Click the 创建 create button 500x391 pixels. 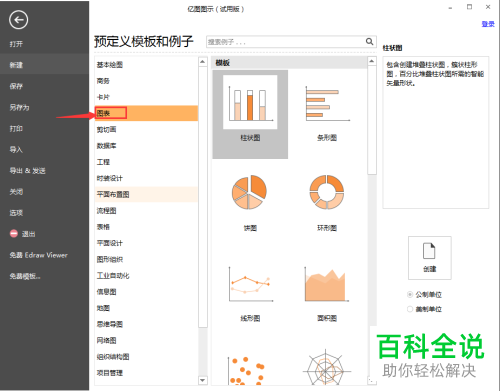[x=430, y=258]
